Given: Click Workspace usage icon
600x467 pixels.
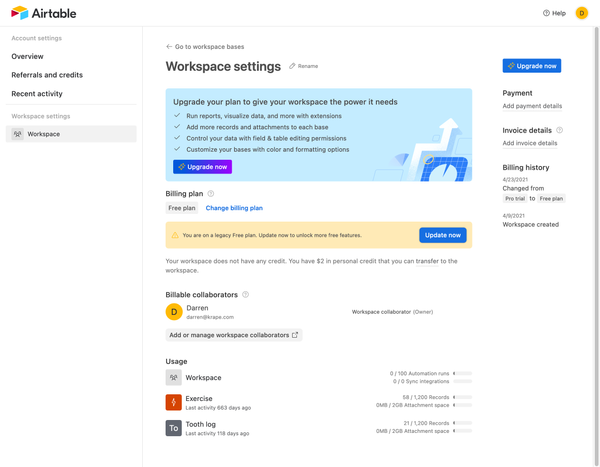Looking at the screenshot, I should click(x=174, y=377).
